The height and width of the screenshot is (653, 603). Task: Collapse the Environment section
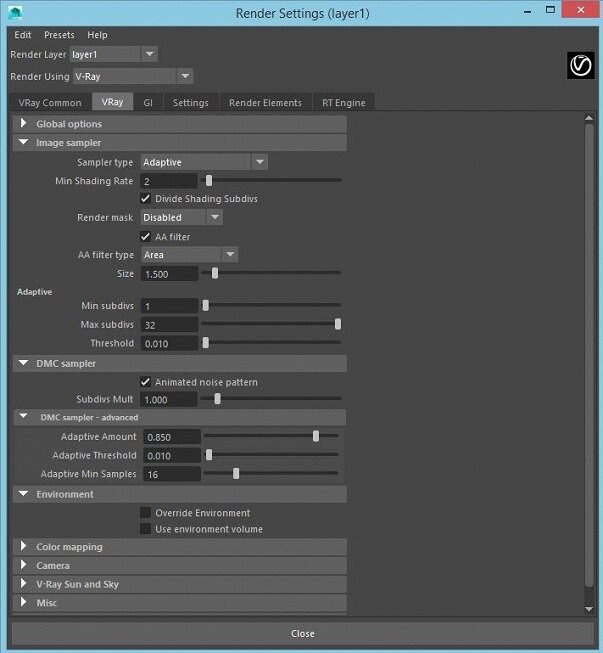pyautogui.click(x=180, y=494)
